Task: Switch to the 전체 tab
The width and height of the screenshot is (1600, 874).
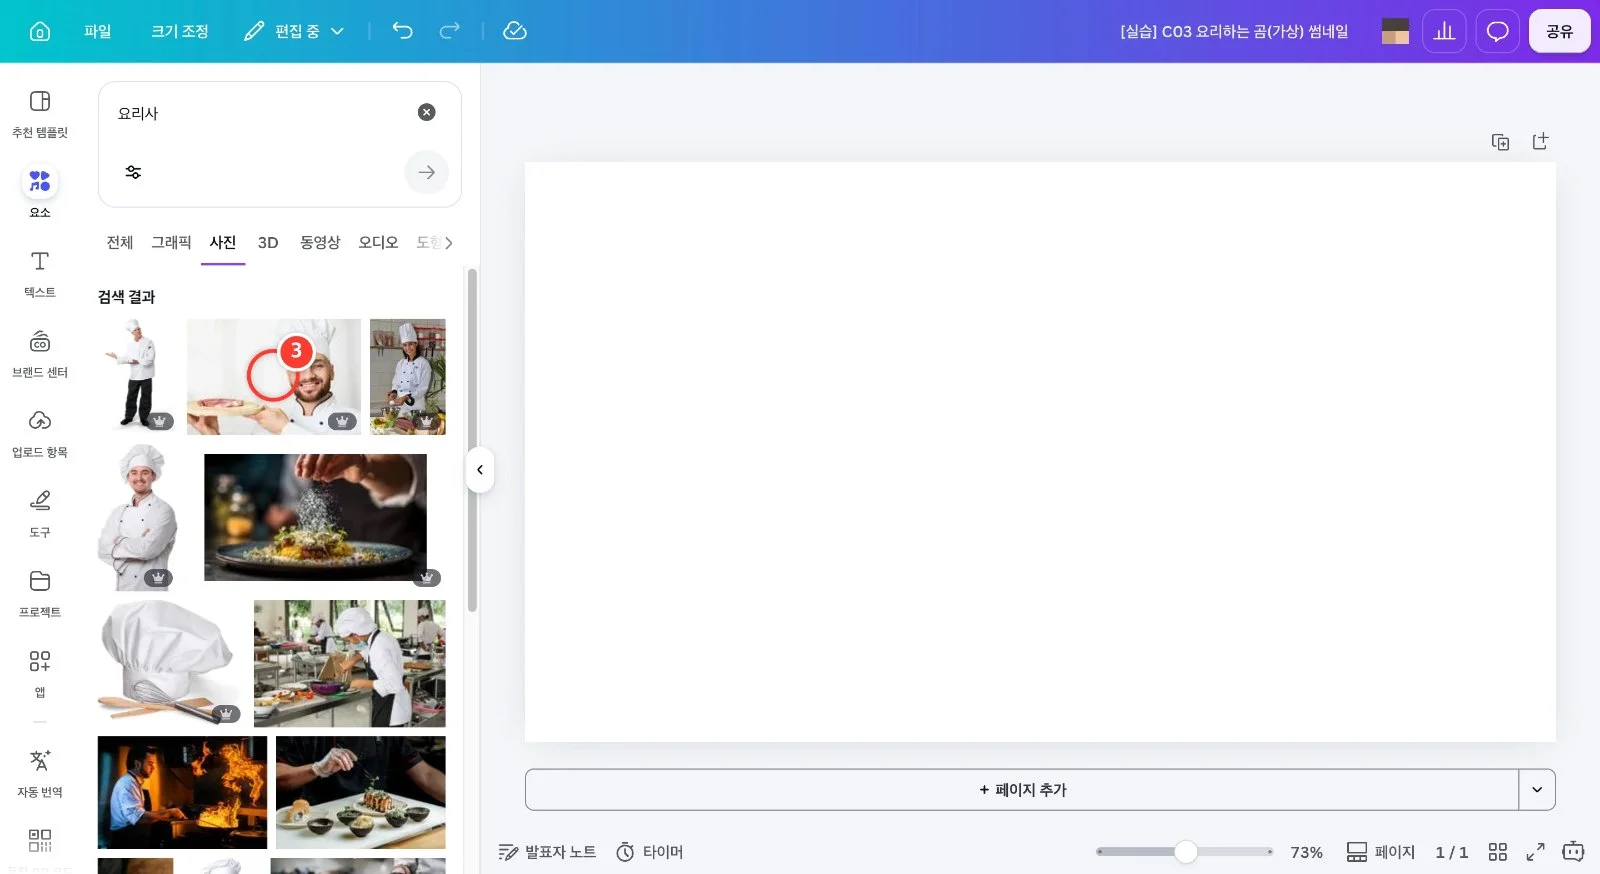Action: 120,242
